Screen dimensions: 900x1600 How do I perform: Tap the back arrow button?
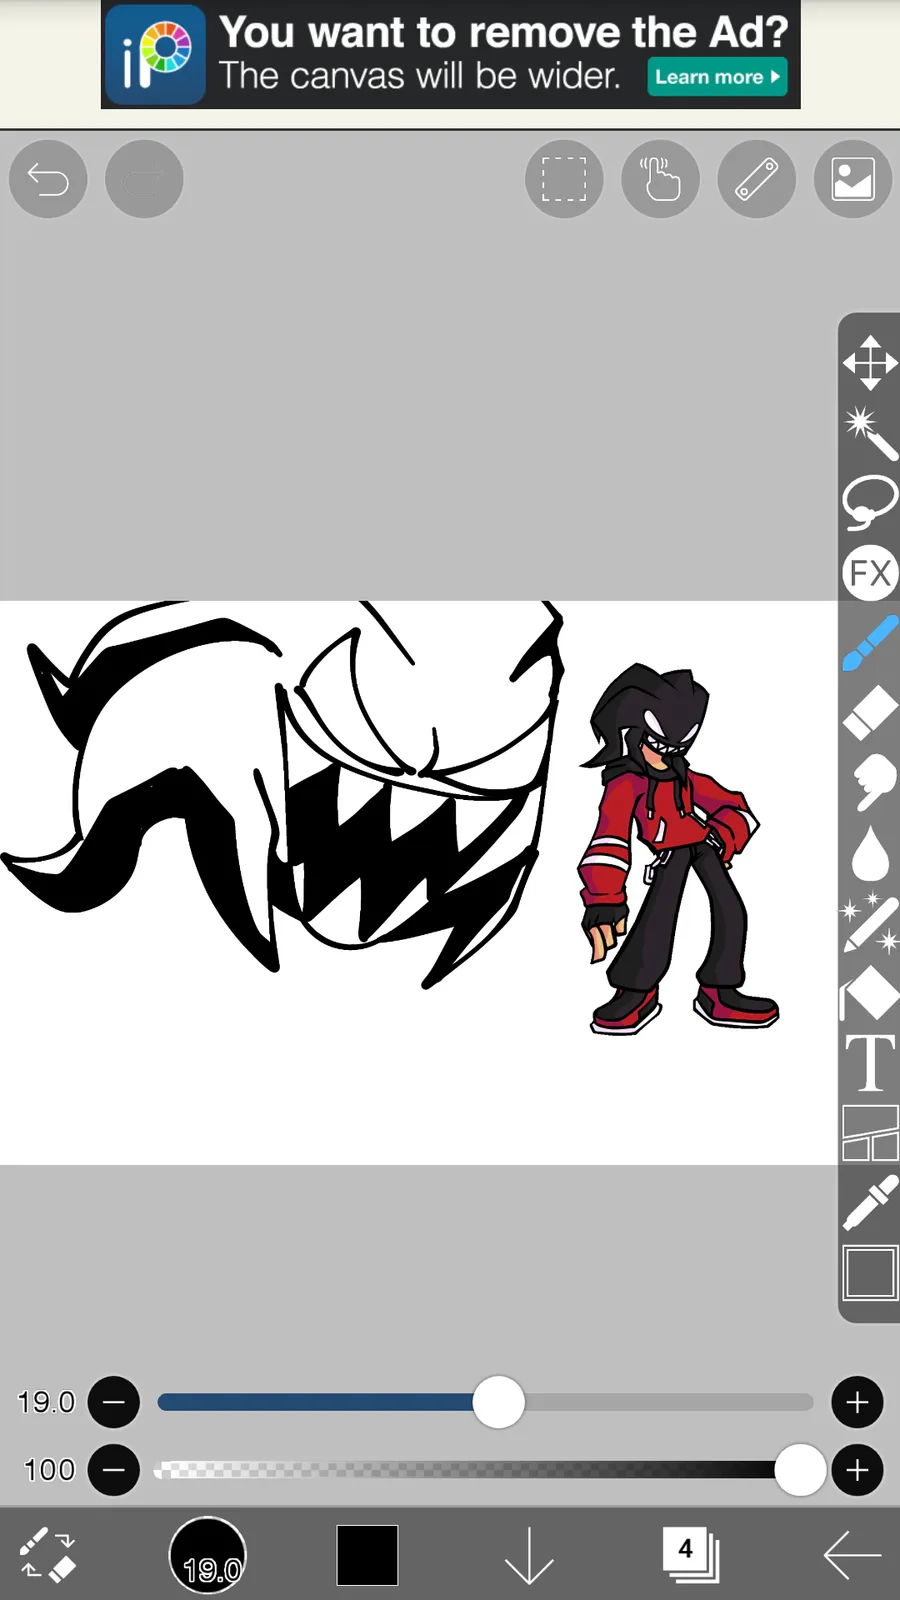[852, 1555]
